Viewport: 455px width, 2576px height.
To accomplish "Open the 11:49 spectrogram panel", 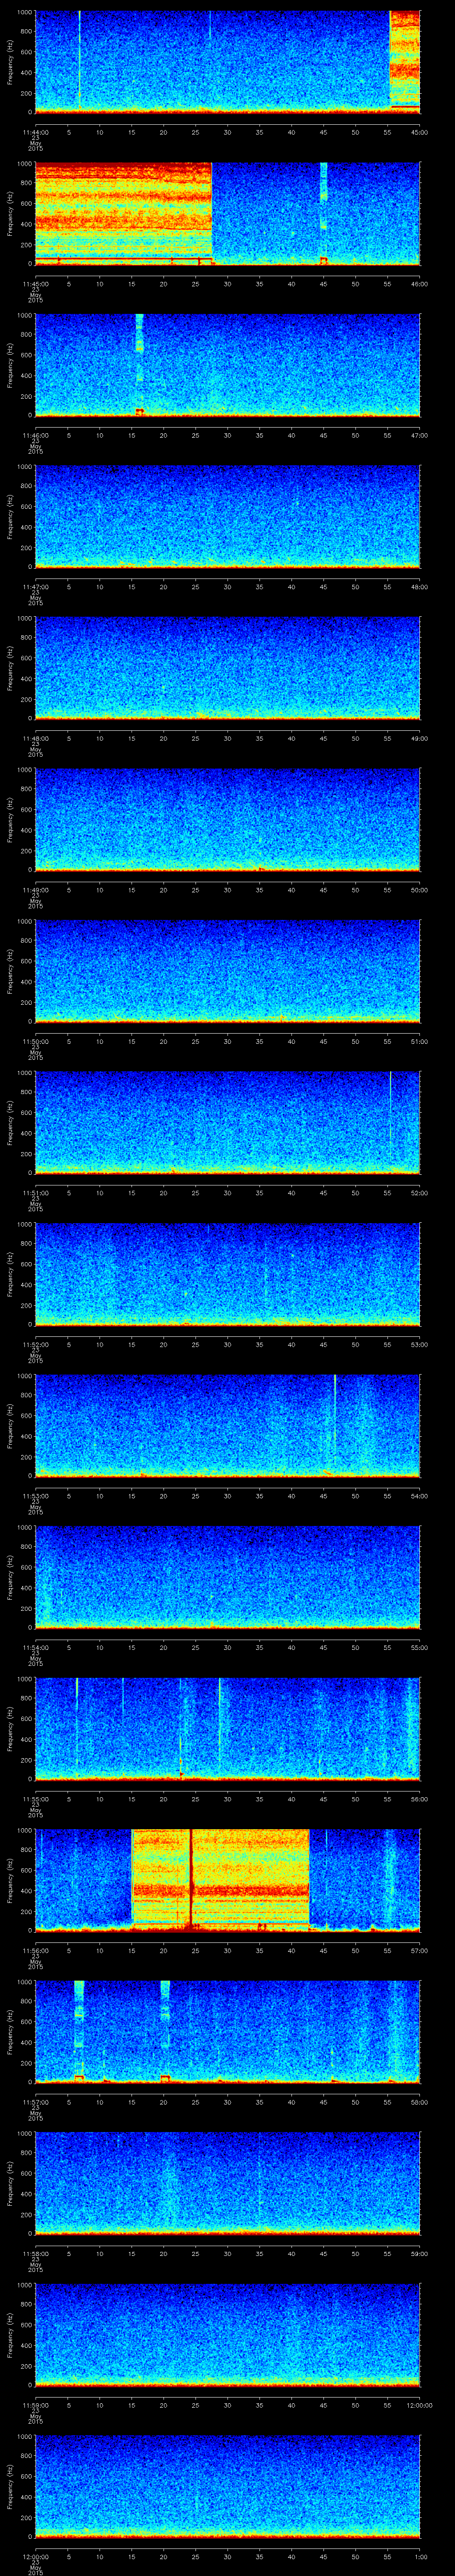I will 227,819.
